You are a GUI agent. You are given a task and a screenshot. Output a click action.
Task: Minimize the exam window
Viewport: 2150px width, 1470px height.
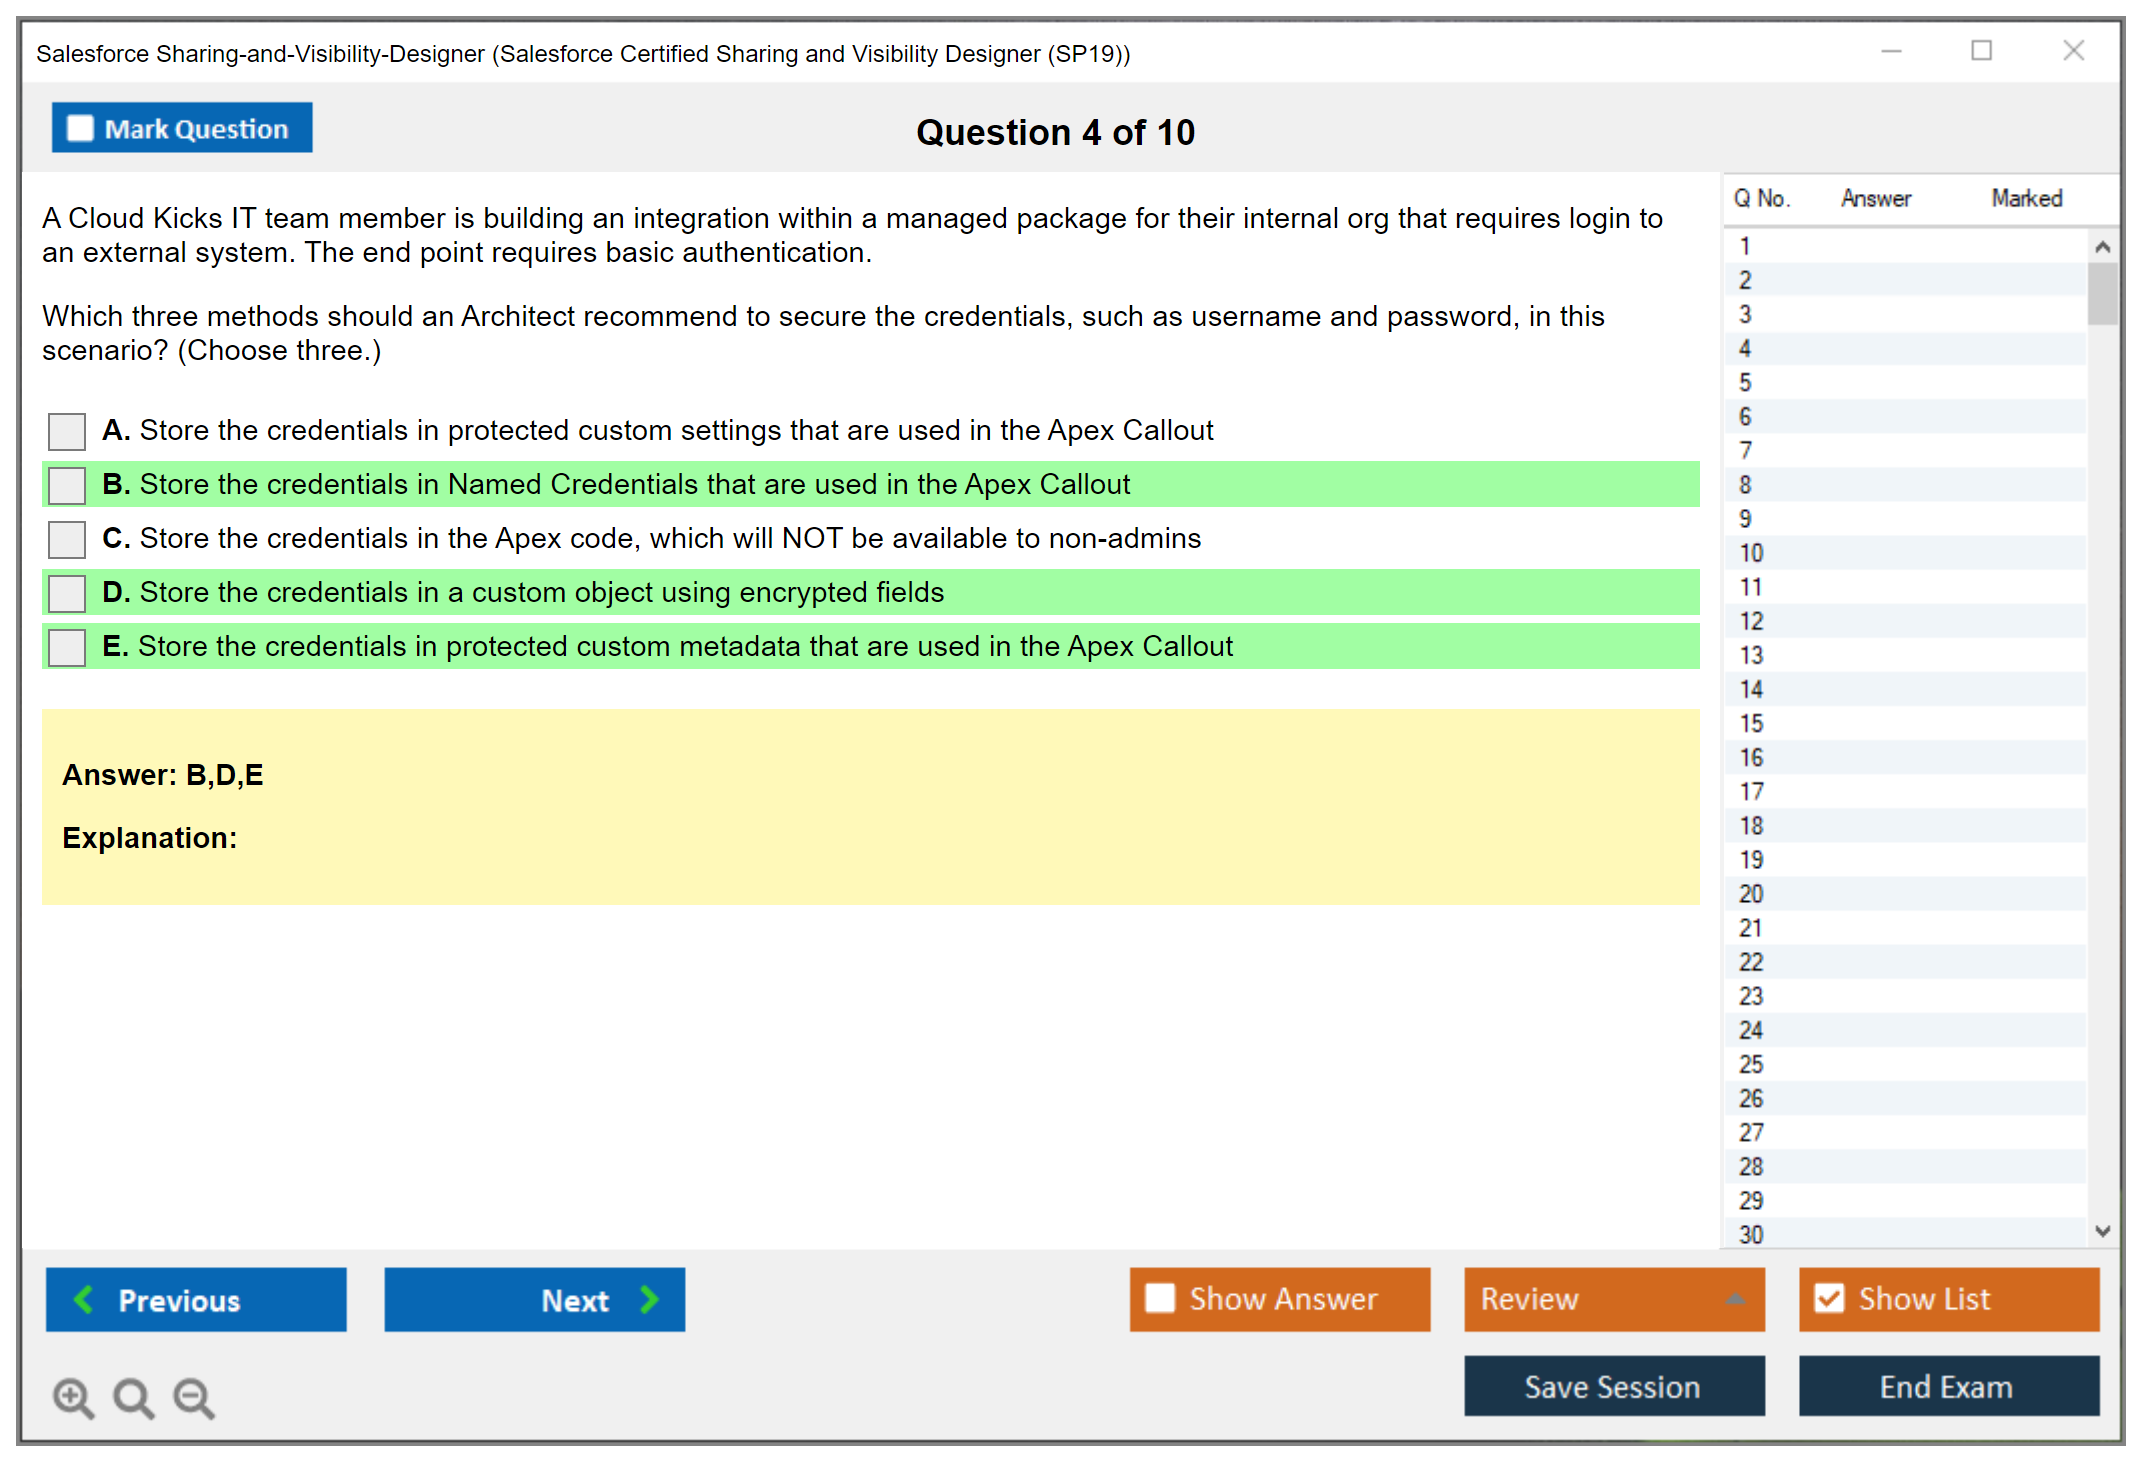1891,51
